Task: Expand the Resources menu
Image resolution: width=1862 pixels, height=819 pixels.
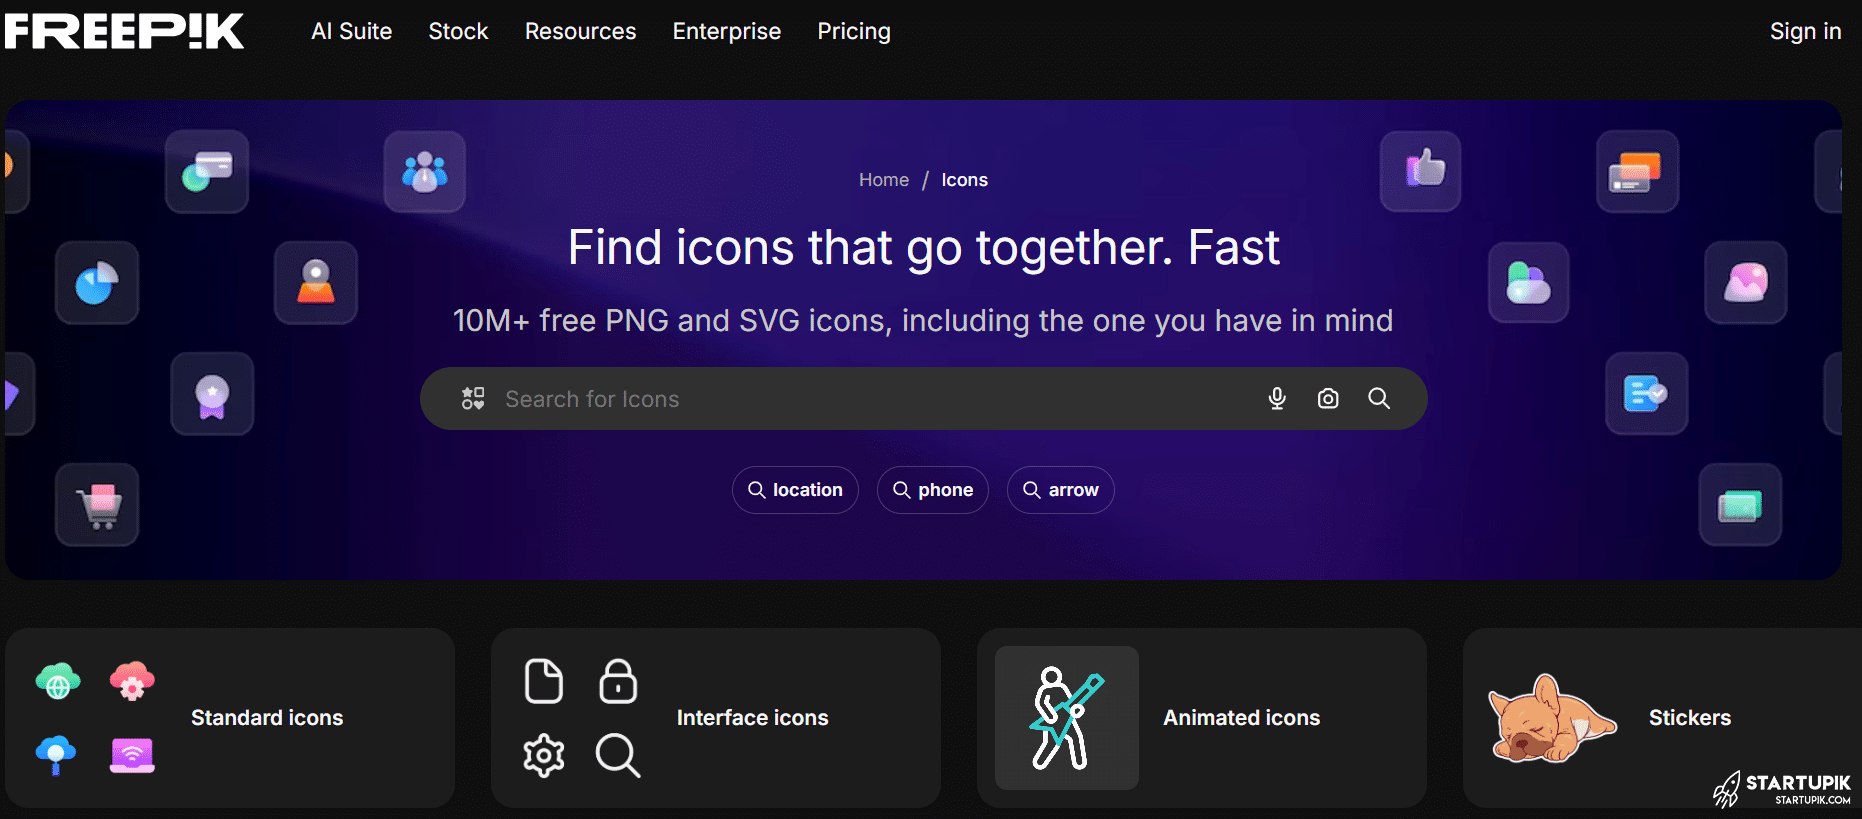Action: point(580,31)
